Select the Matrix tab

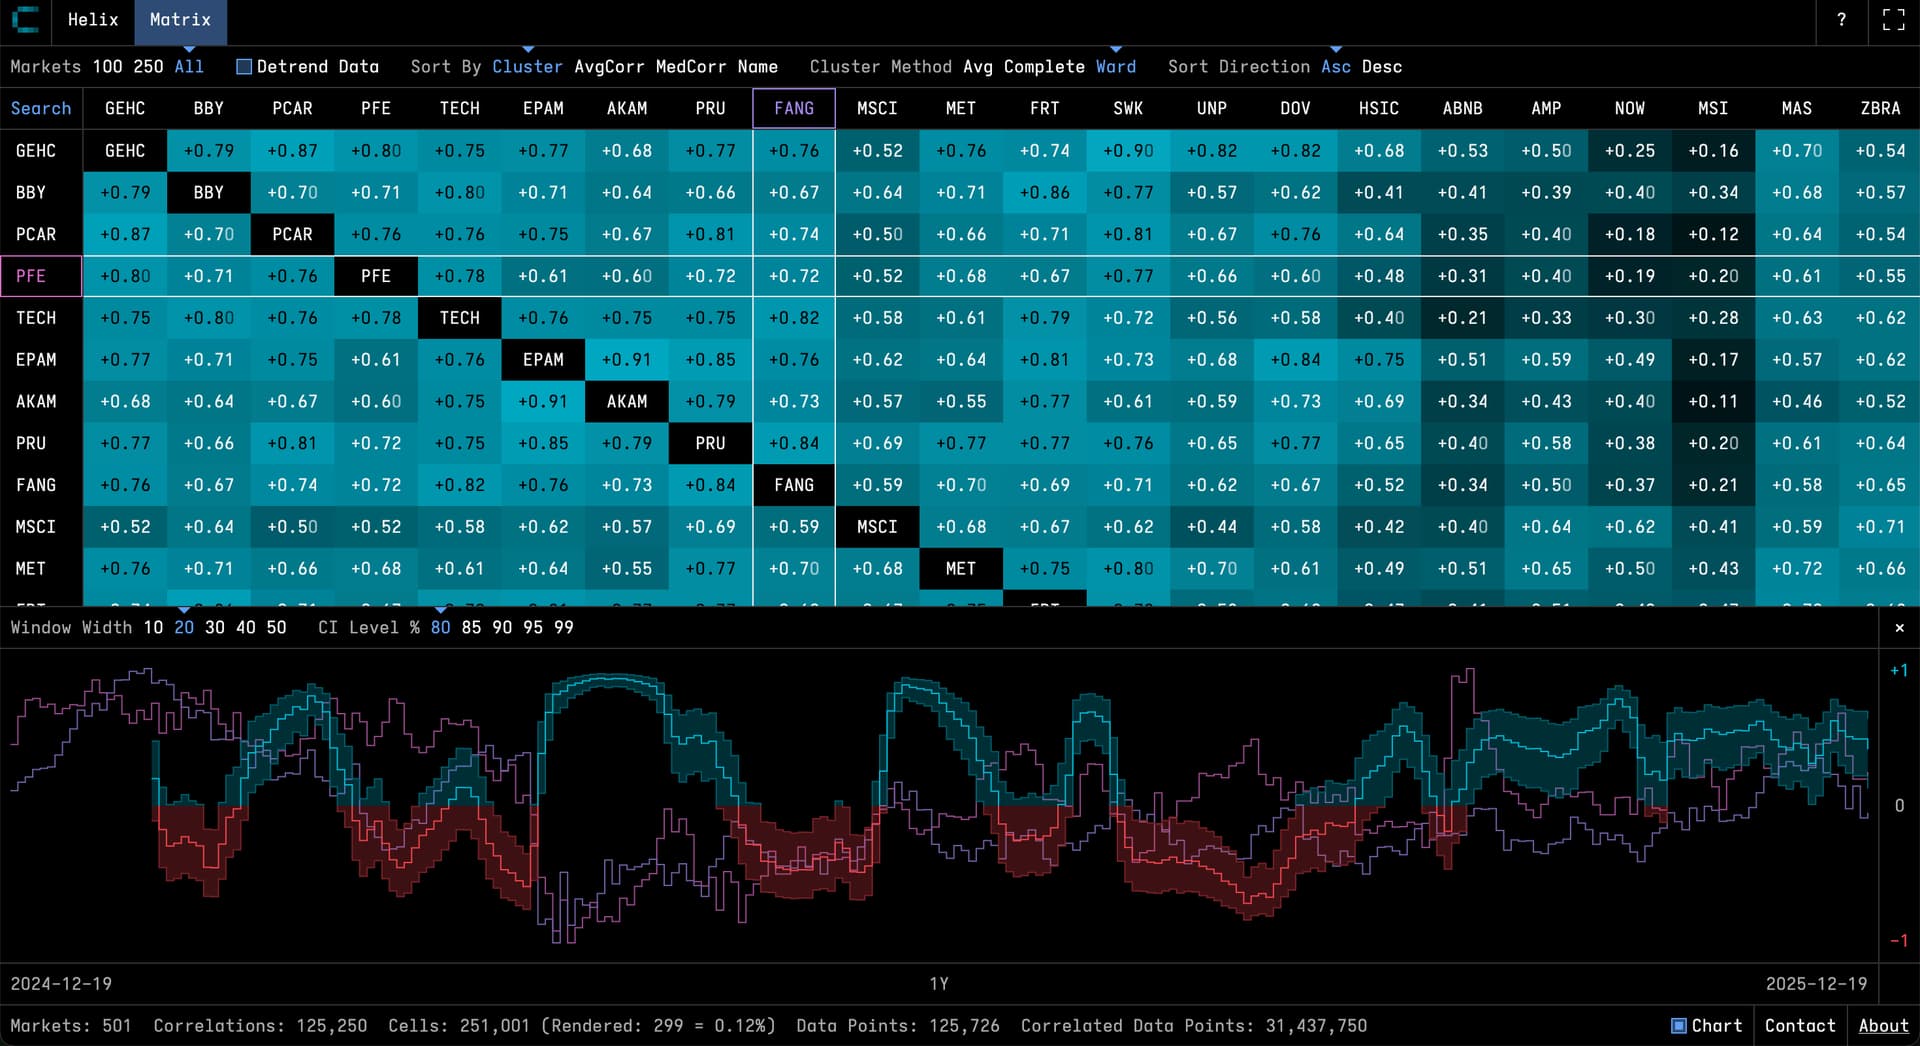point(180,20)
